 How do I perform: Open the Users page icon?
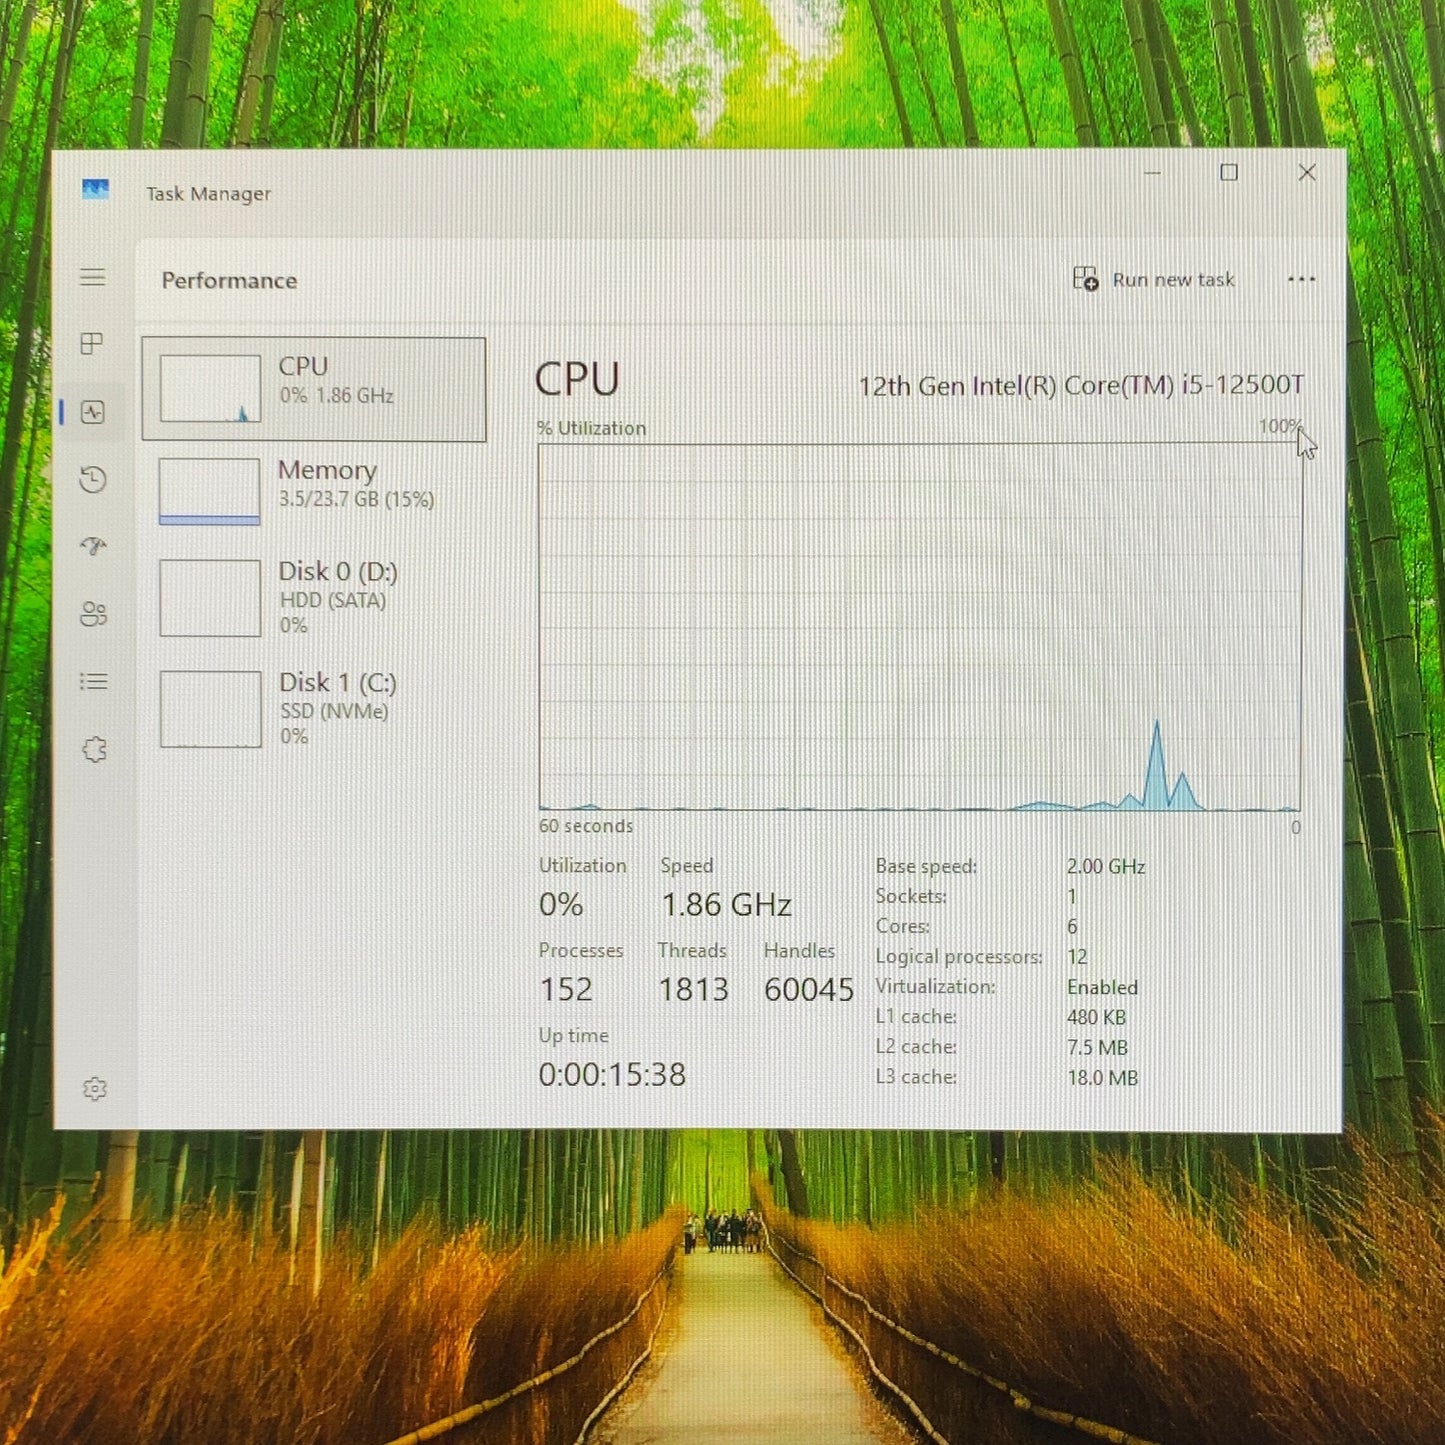click(x=93, y=614)
